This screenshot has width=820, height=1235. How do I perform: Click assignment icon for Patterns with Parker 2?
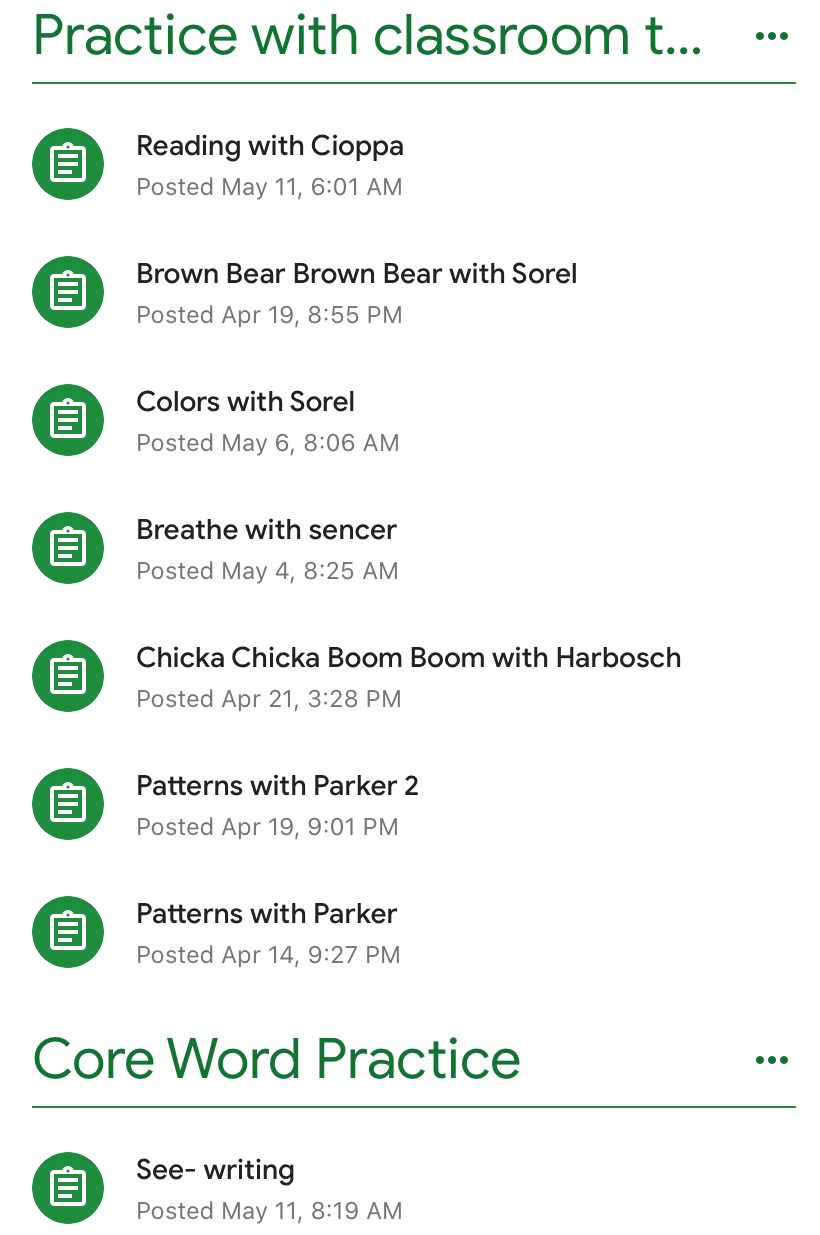point(68,804)
